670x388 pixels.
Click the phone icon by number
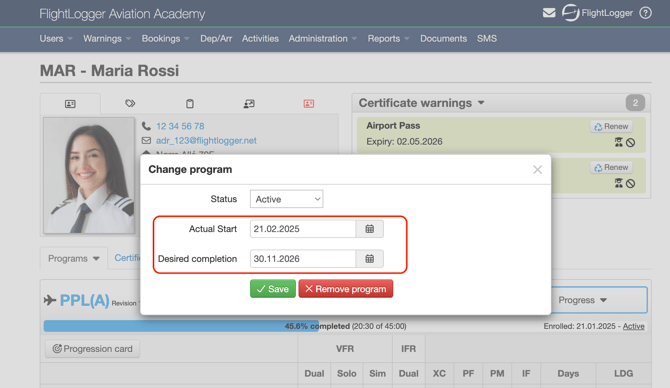[146, 126]
